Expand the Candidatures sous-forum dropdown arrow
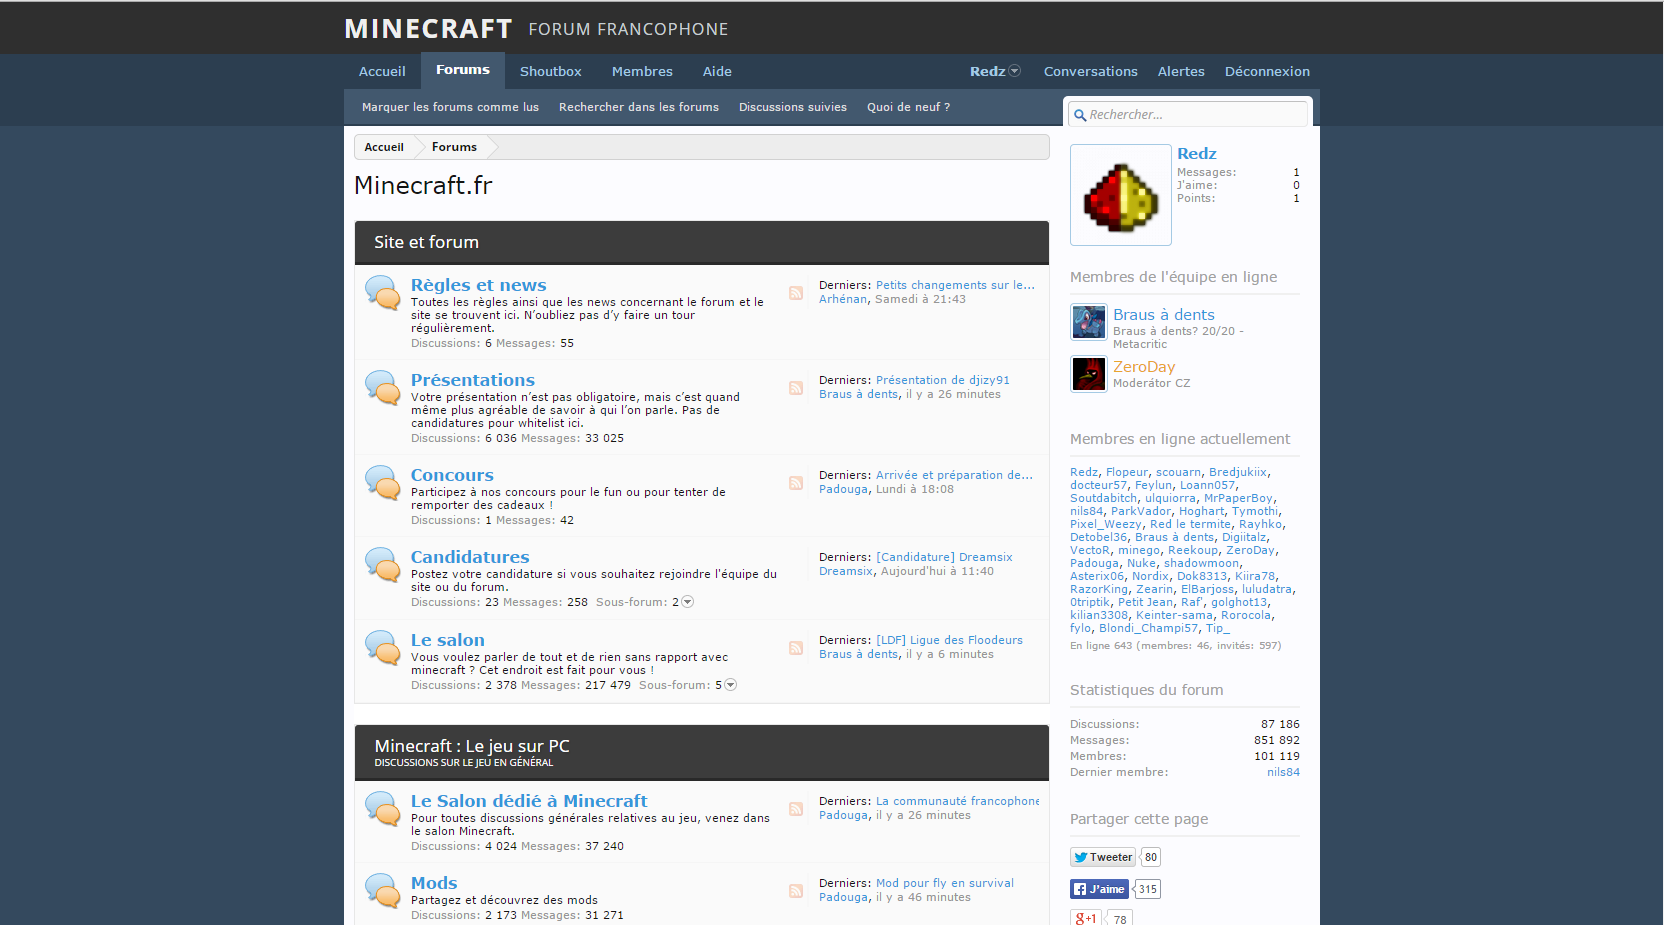Image resolution: width=1664 pixels, height=925 pixels. click(687, 602)
